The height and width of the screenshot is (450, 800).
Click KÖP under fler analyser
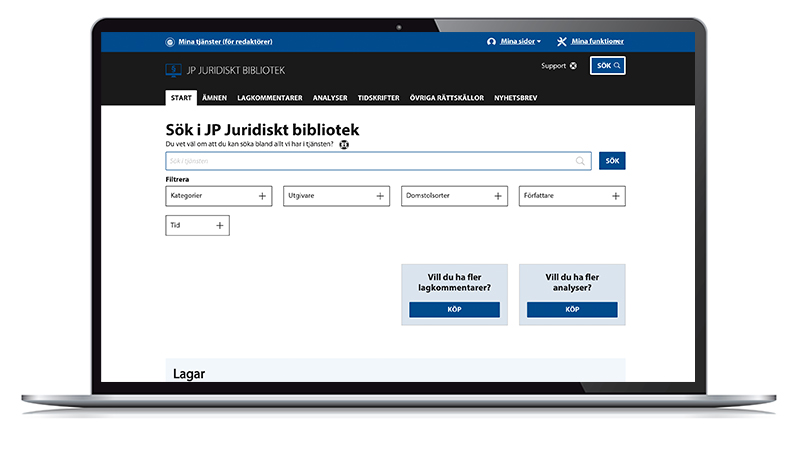pyautogui.click(x=572, y=309)
